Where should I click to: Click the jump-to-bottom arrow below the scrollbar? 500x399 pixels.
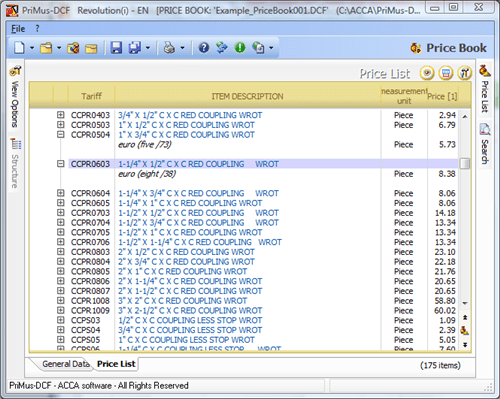click(x=465, y=345)
